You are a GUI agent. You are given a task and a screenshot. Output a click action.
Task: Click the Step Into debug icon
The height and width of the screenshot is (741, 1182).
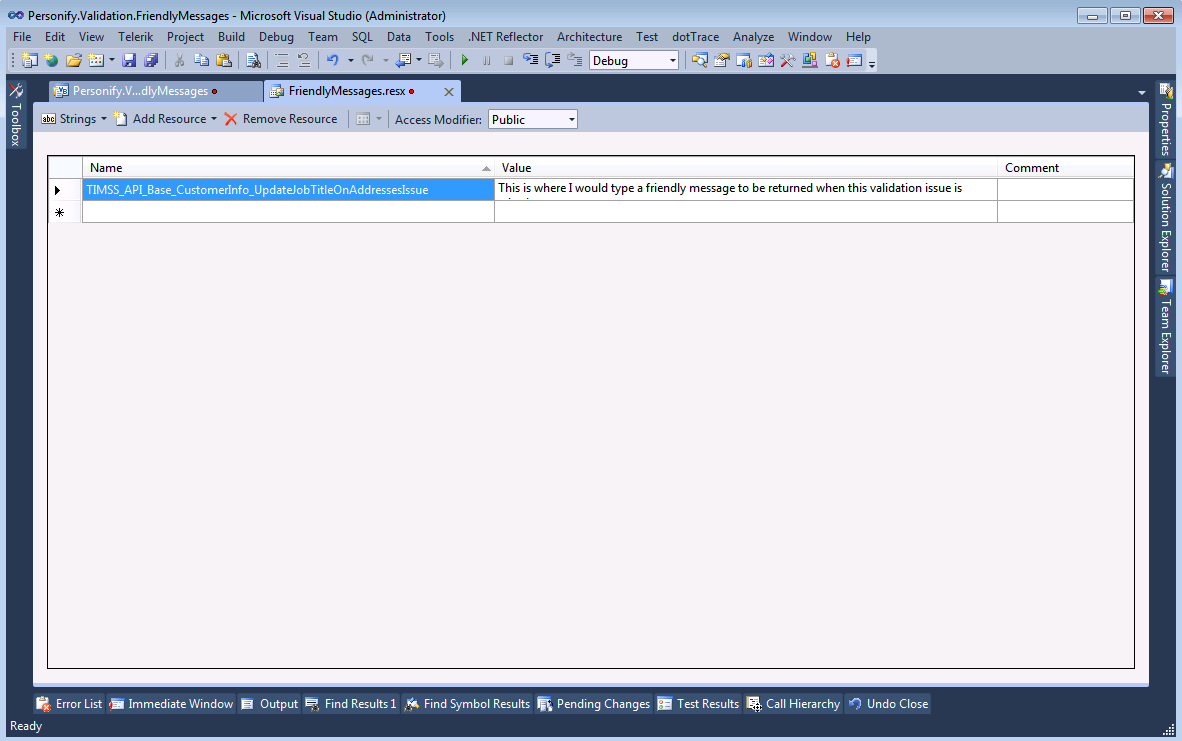(x=531, y=60)
